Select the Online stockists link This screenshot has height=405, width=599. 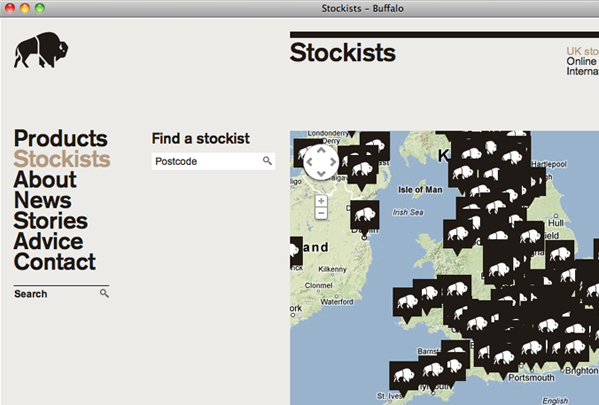coord(582,62)
